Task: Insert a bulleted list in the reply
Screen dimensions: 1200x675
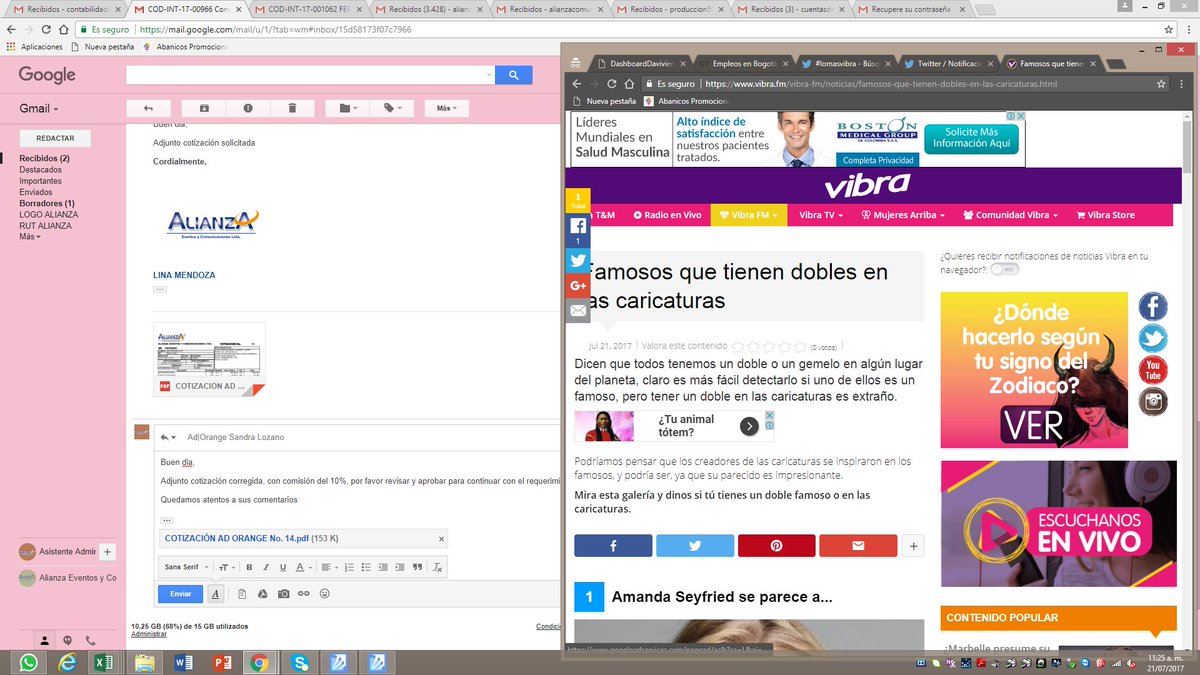Action: 367,567
